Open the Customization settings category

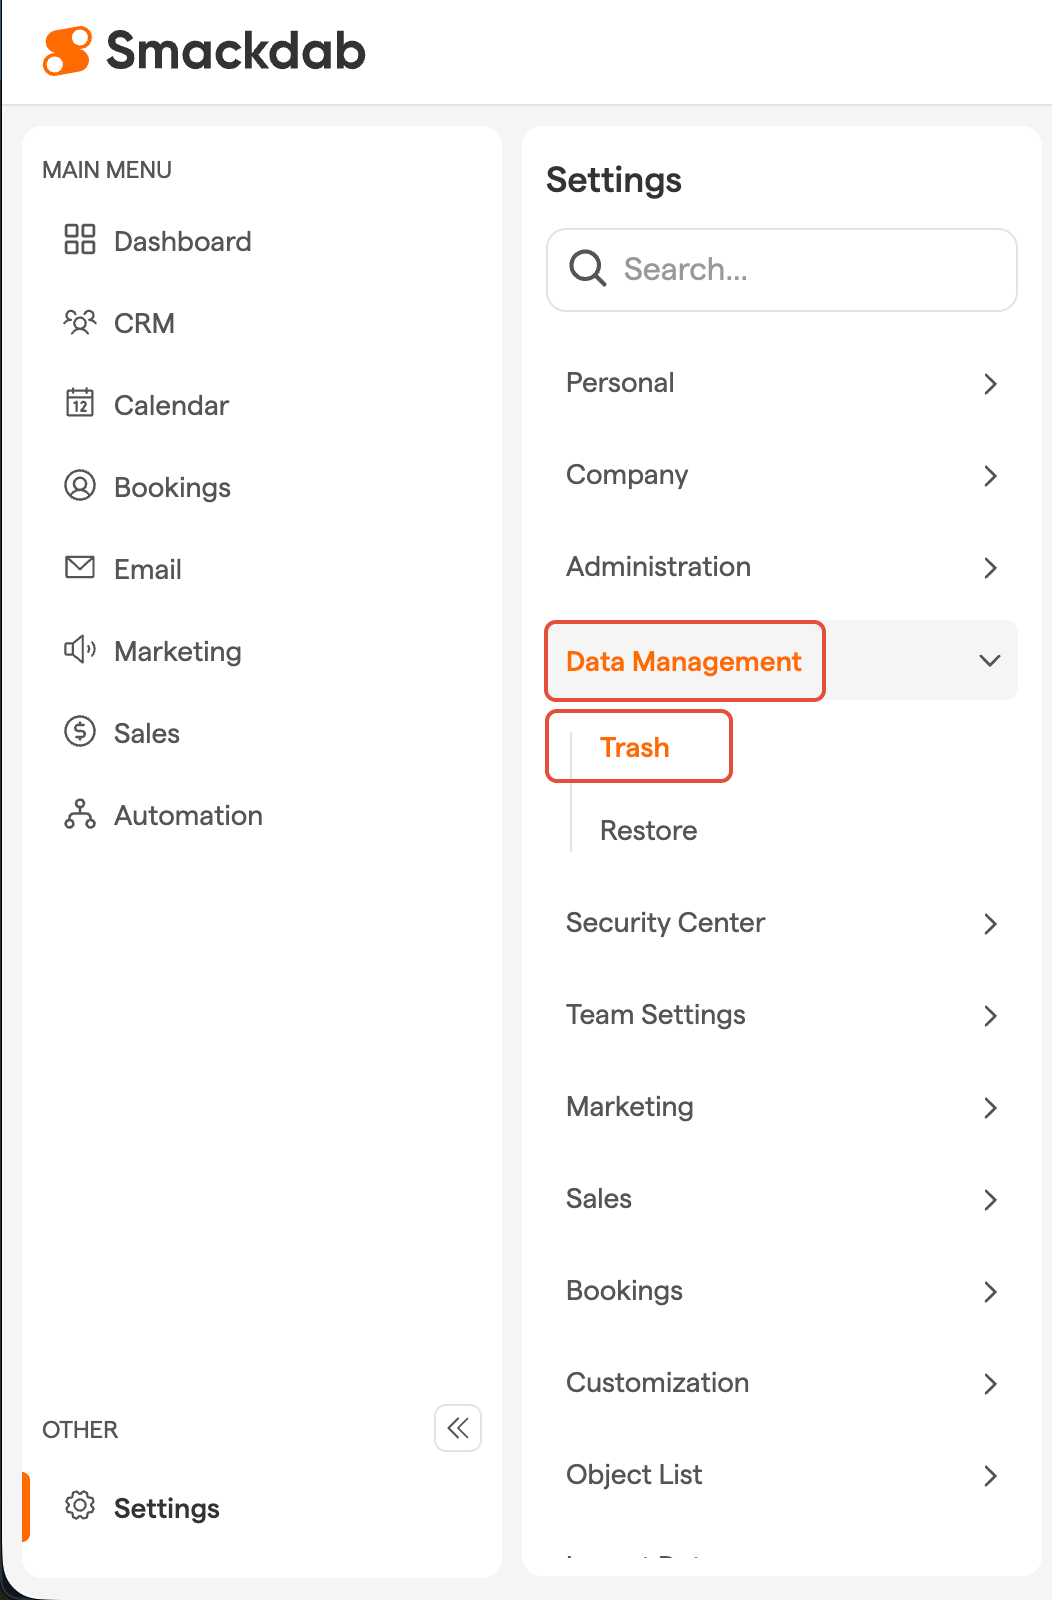coord(657,1383)
